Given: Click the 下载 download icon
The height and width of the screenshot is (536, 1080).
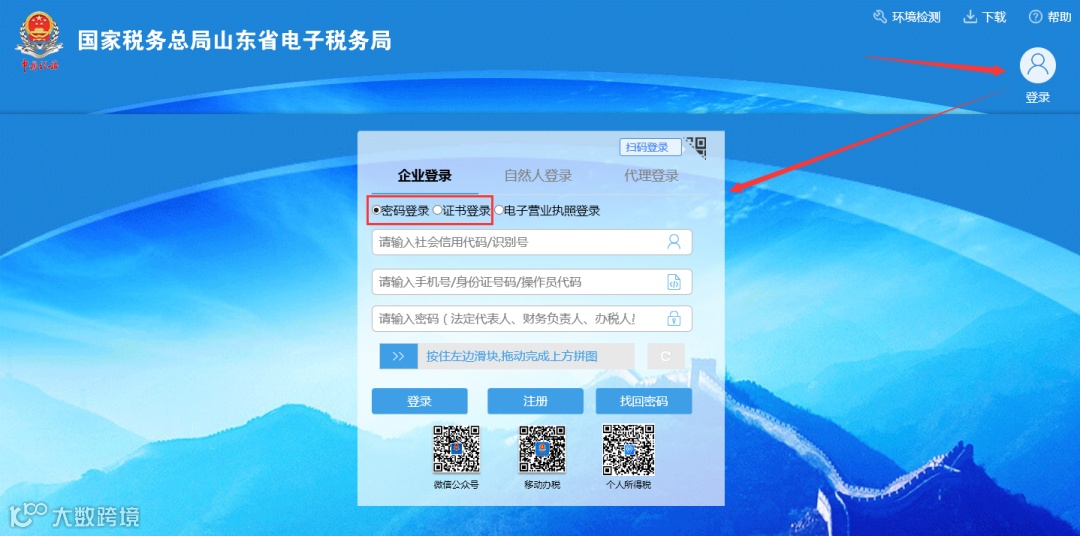Looking at the screenshot, I should point(970,17).
